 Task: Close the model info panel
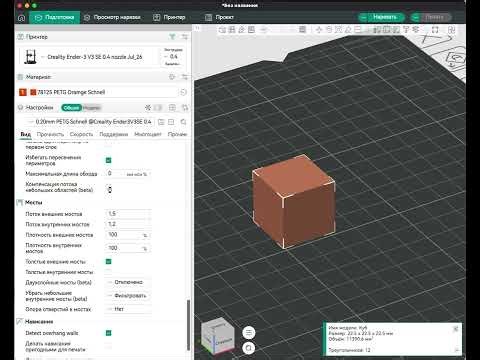(x=456, y=329)
